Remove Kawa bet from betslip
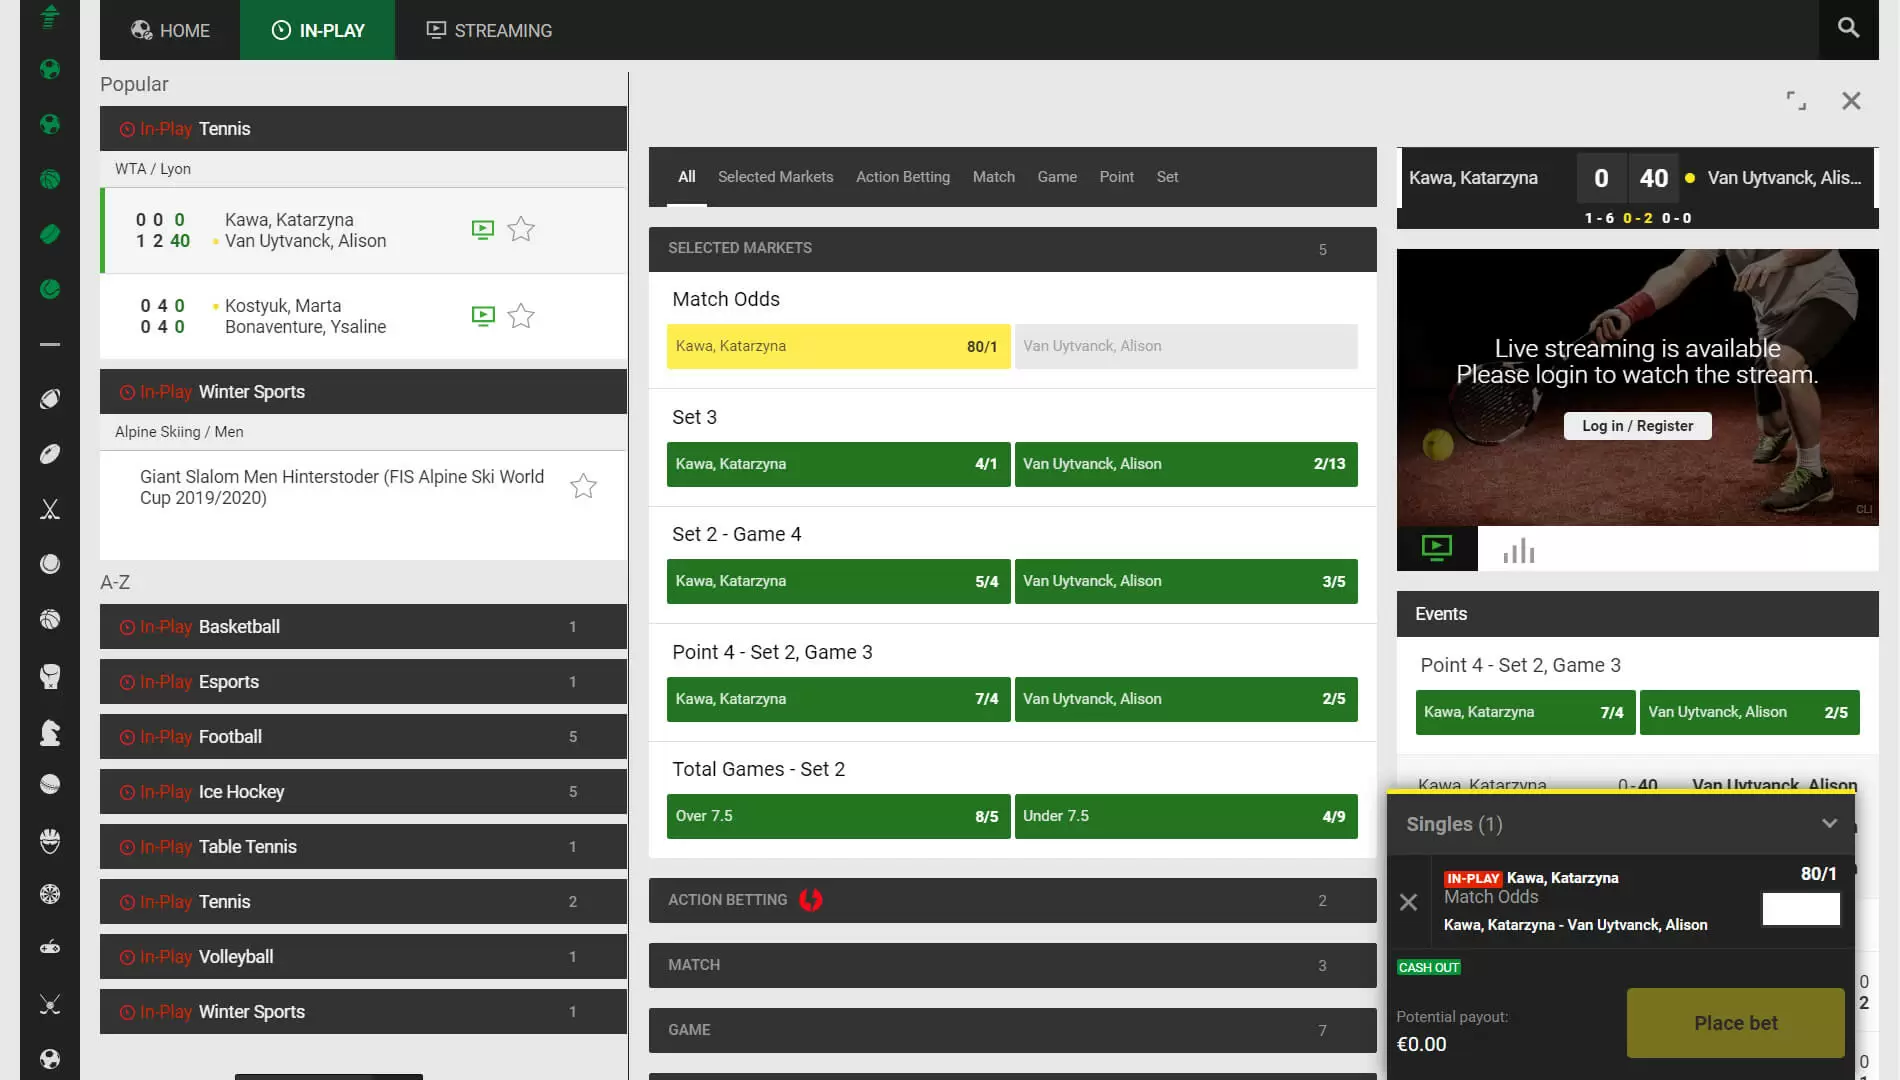The height and width of the screenshot is (1080, 1900). pos(1408,902)
